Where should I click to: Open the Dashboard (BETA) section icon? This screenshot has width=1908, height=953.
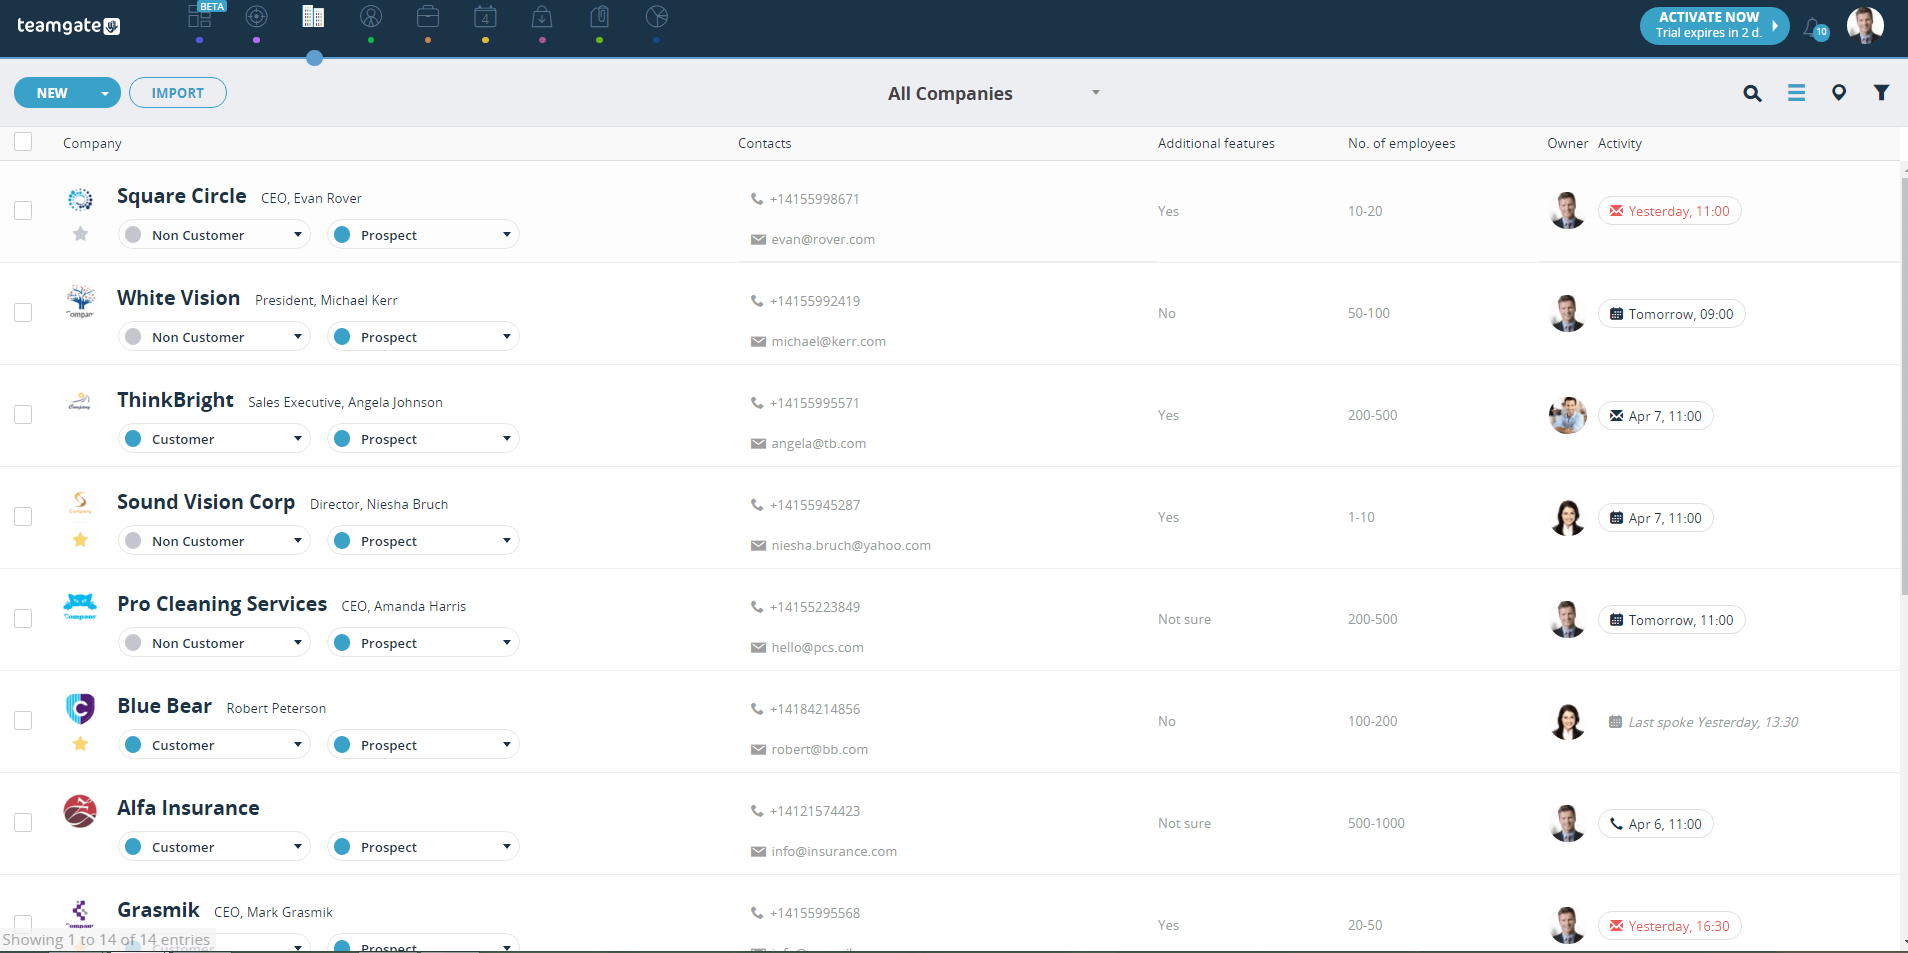[x=200, y=17]
